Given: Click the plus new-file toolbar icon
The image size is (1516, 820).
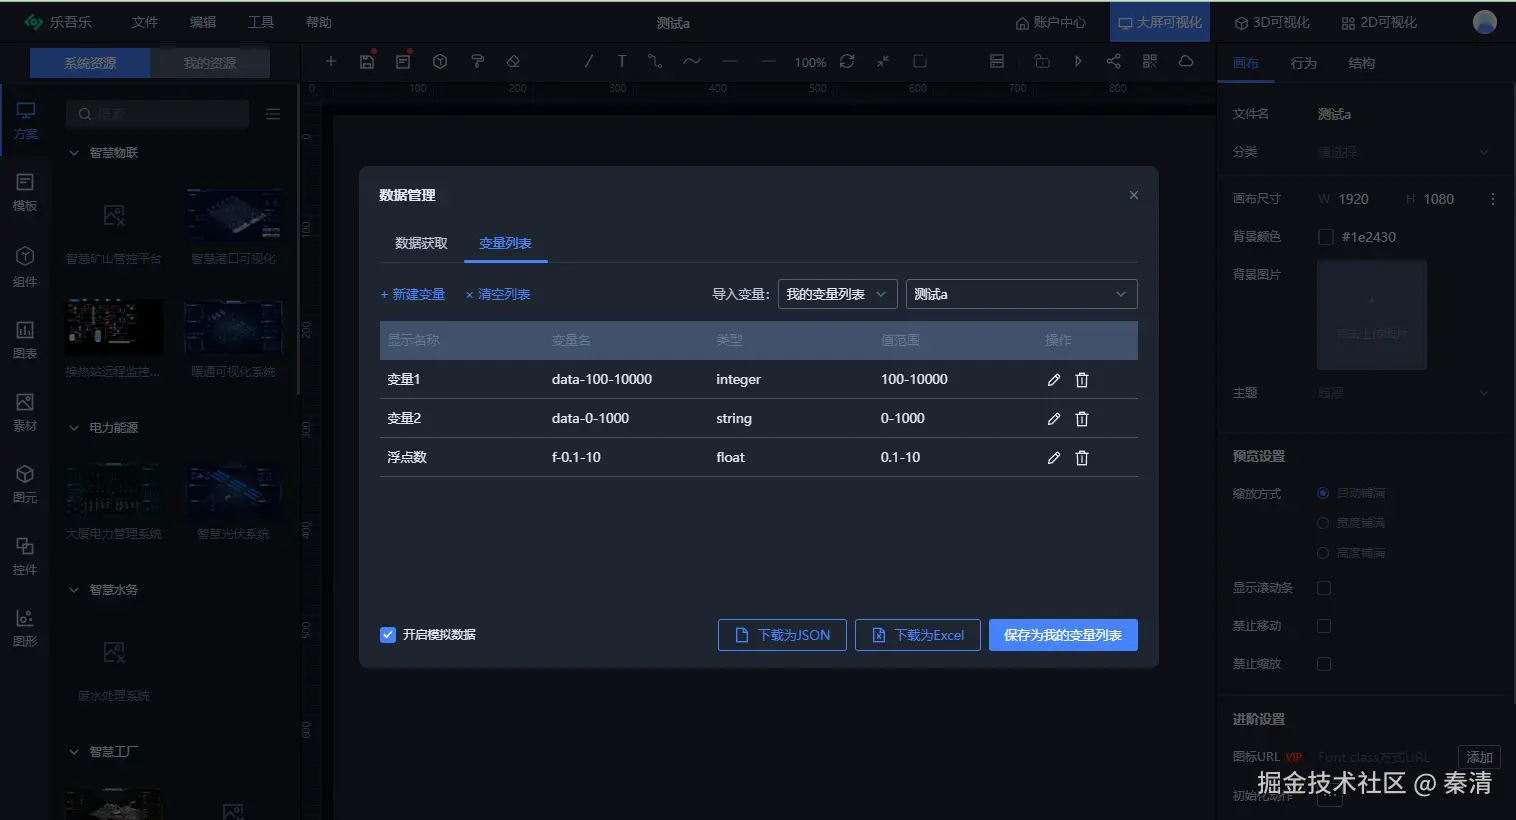Looking at the screenshot, I should 331,62.
